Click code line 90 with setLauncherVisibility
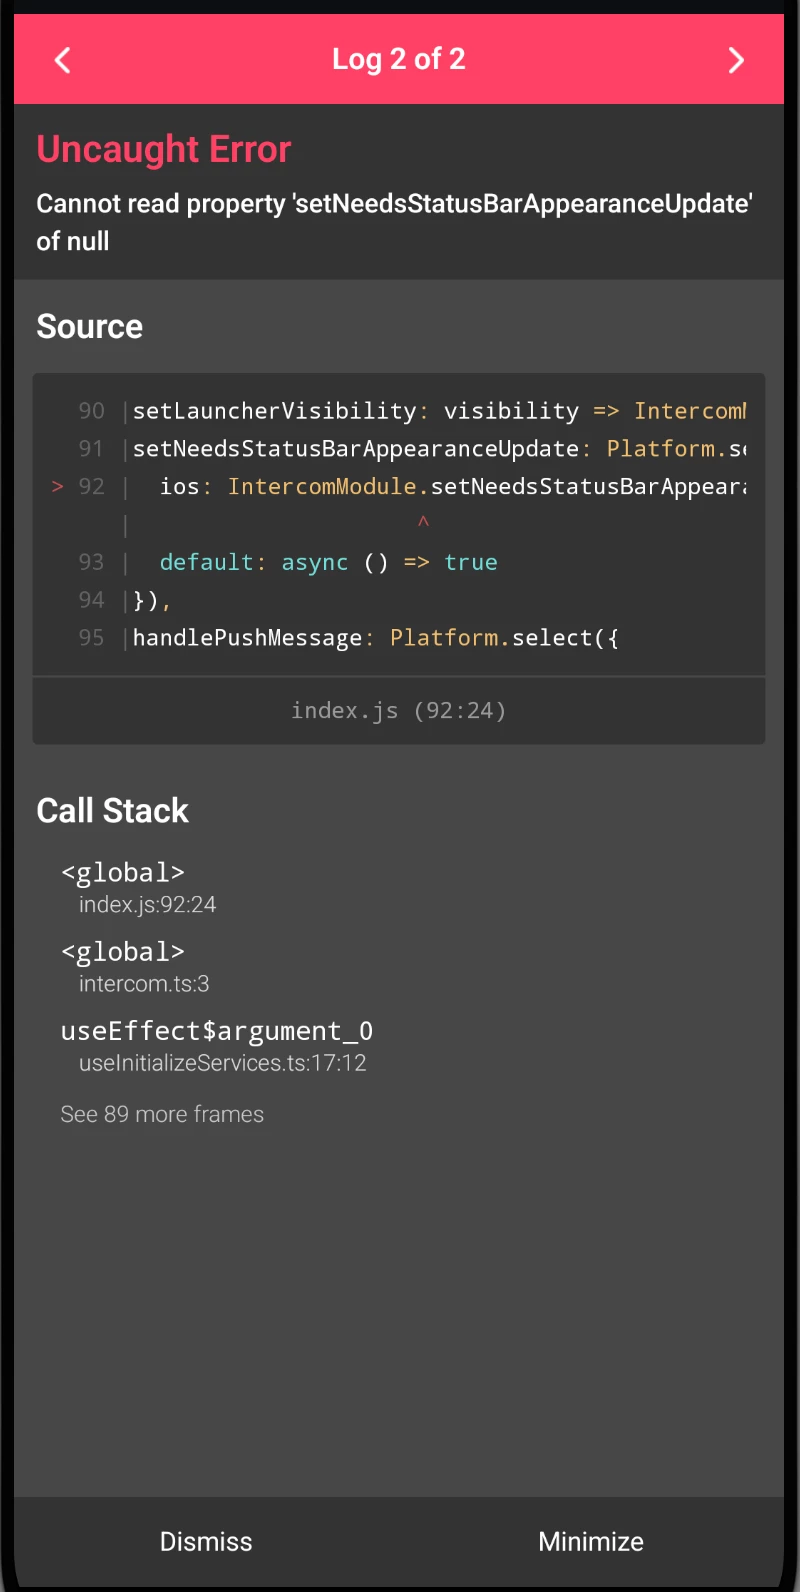The image size is (800, 1592). pos(438,411)
